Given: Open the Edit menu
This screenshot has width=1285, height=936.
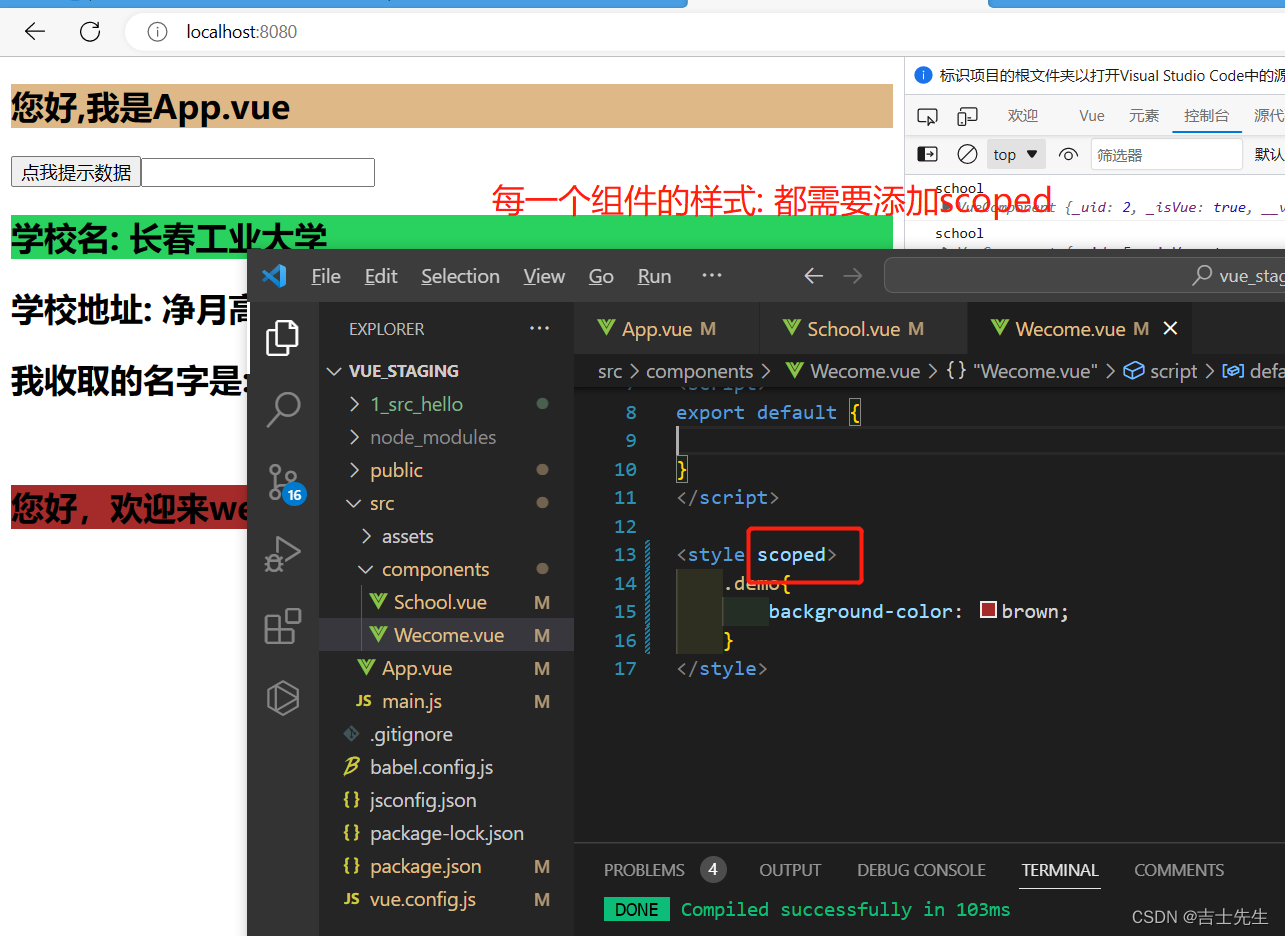Looking at the screenshot, I should click(x=381, y=276).
